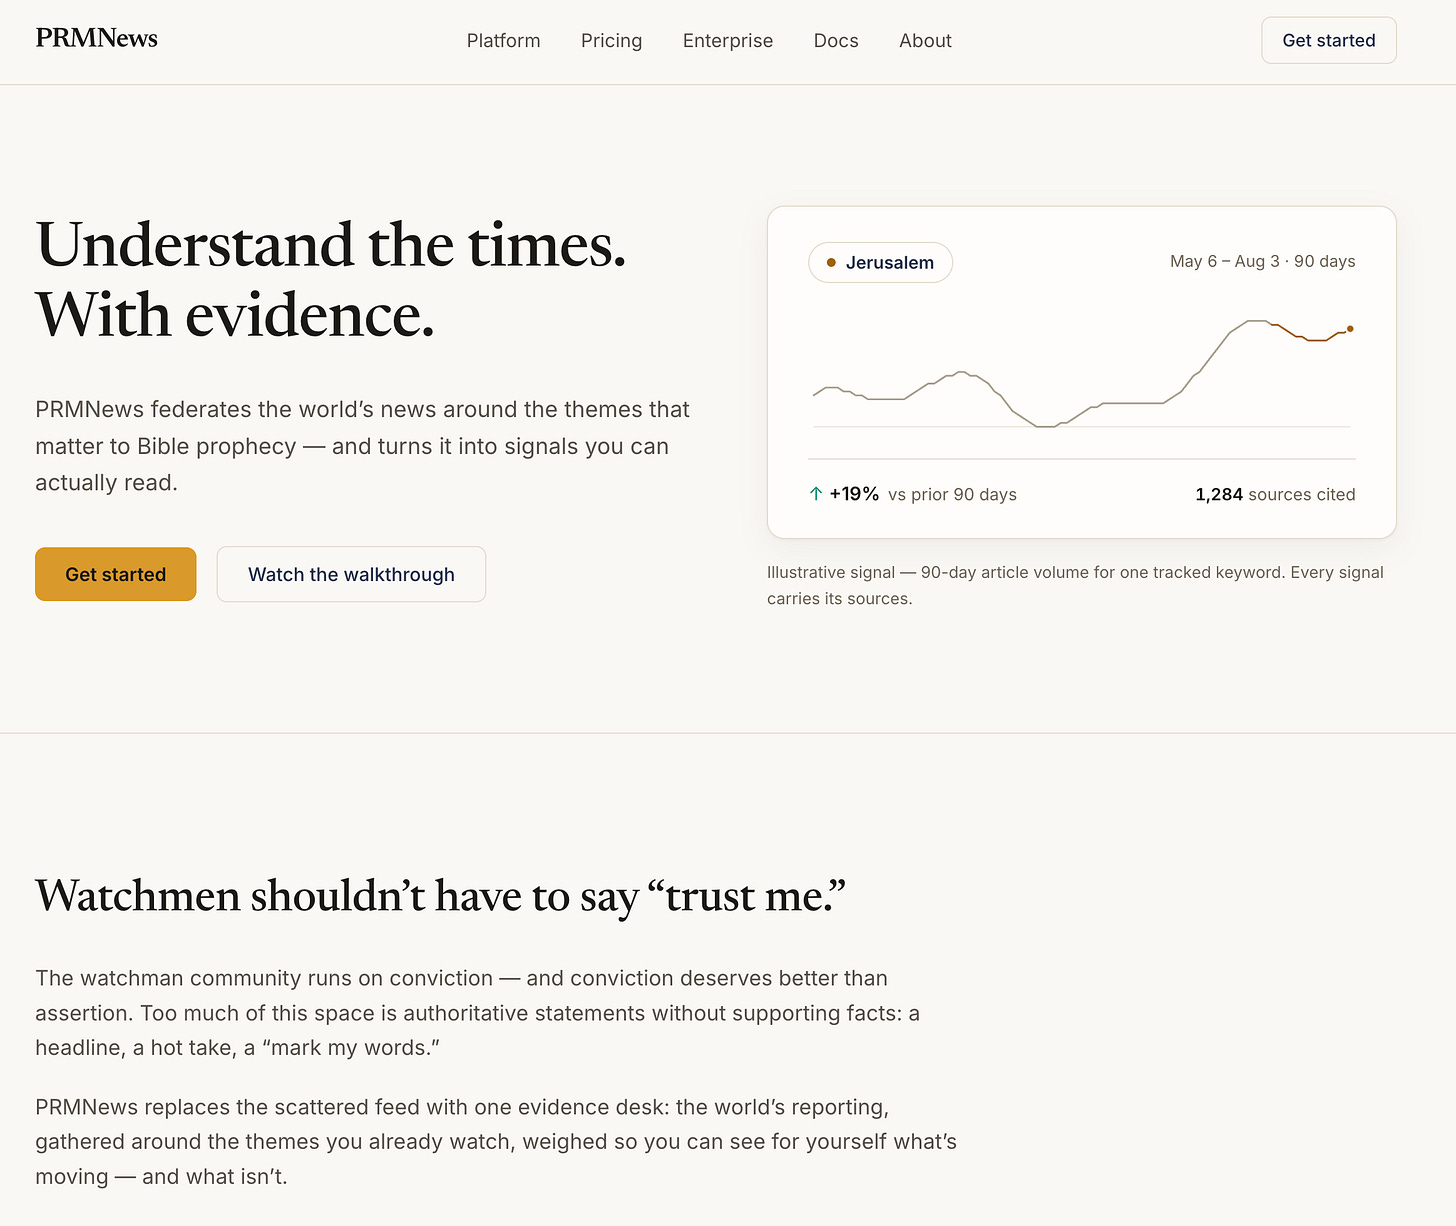The height and width of the screenshot is (1226, 1456).
Task: Click Watch the walkthrough
Action: point(351,574)
